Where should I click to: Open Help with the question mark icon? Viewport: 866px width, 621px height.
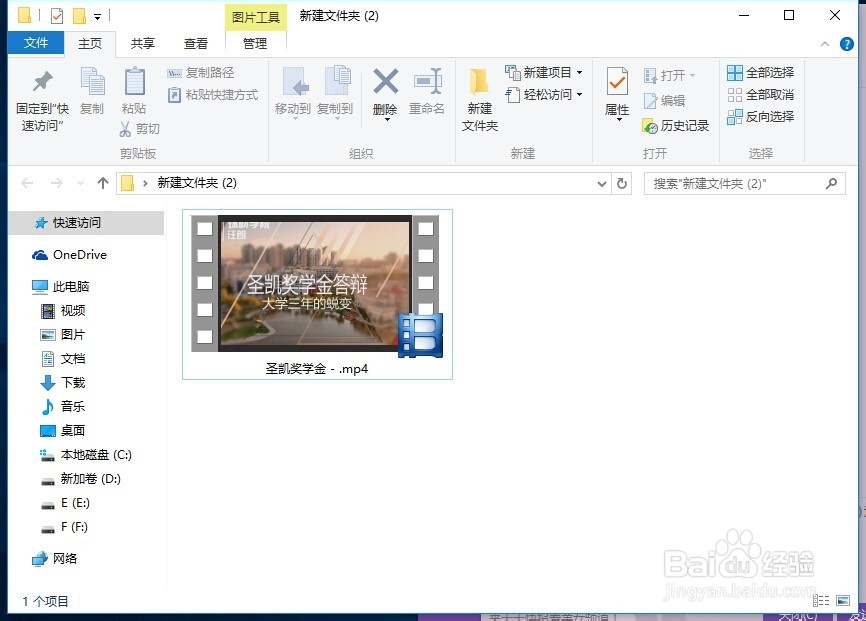click(x=847, y=44)
